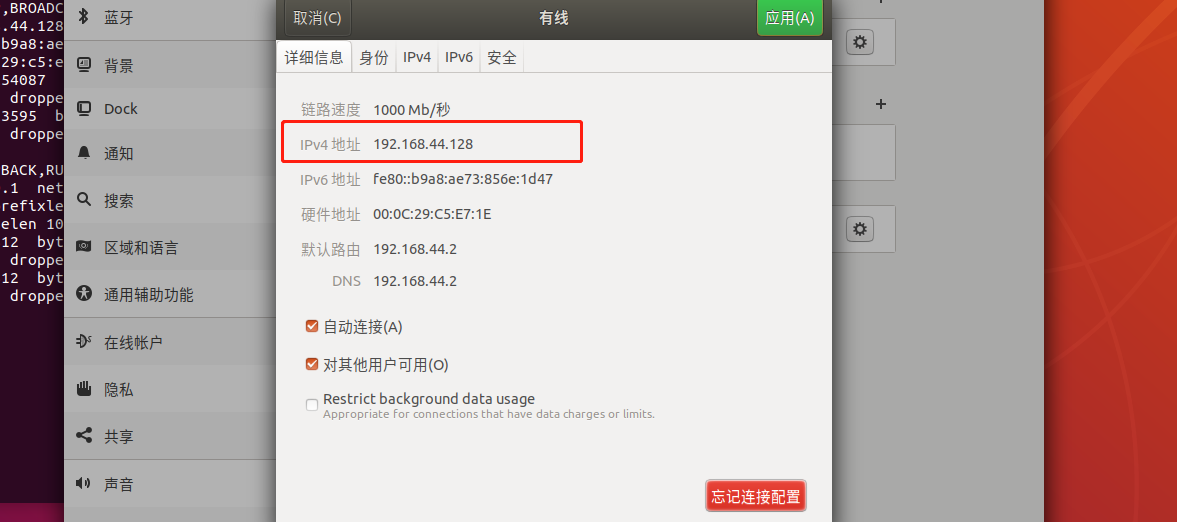Click the 链路速度 value 1000 Mb/秒

[x=411, y=110]
